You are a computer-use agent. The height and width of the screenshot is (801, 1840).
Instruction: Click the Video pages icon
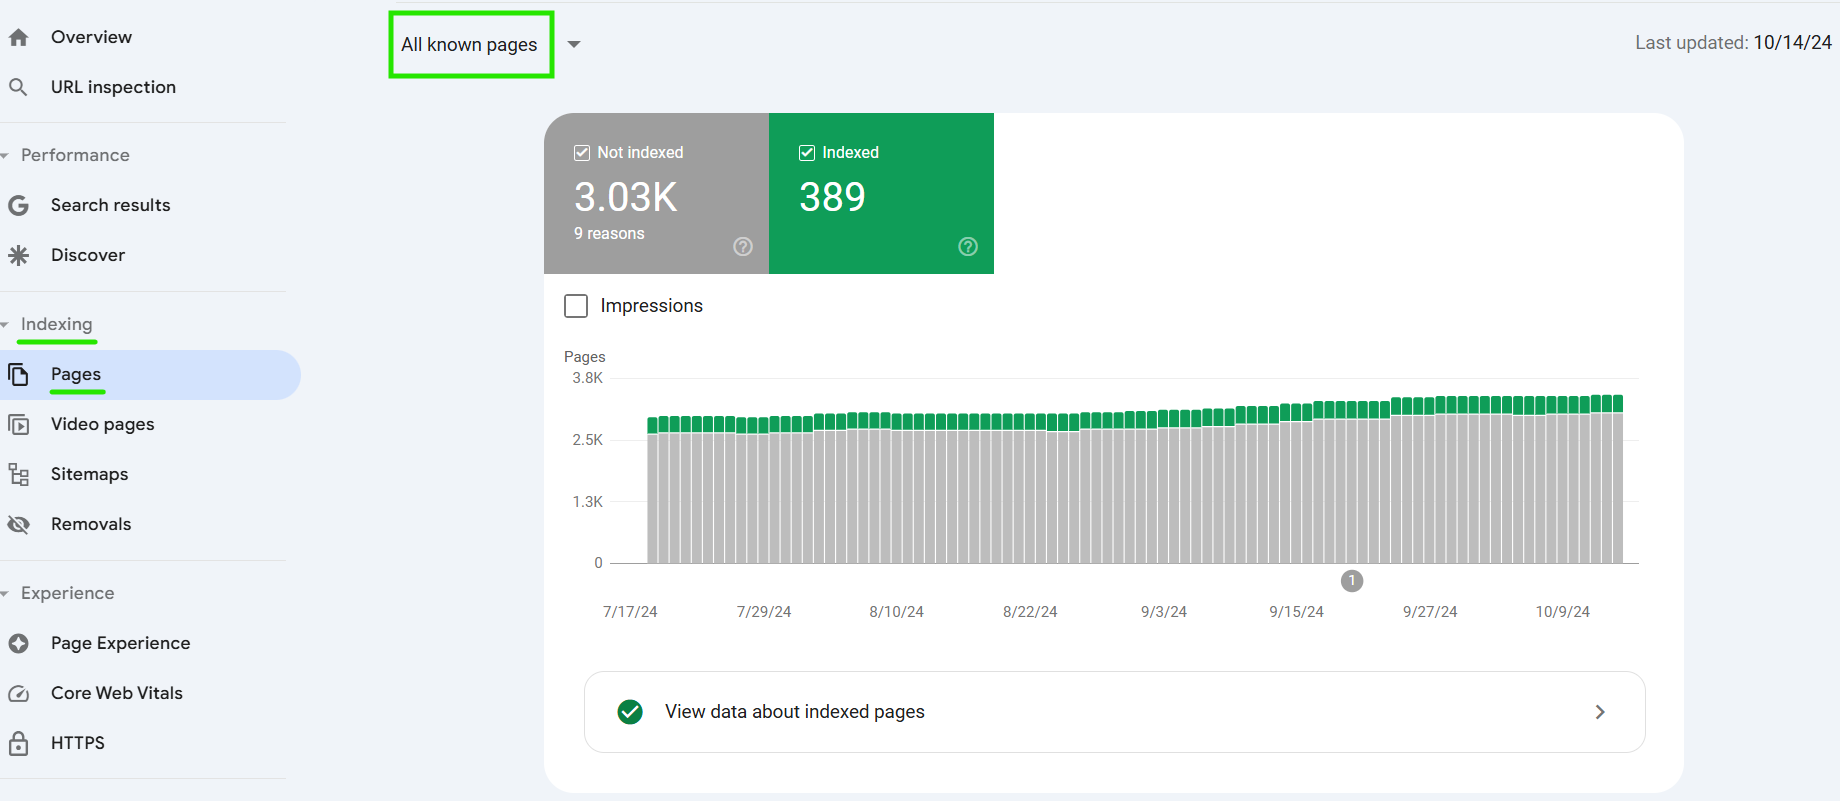coord(18,425)
